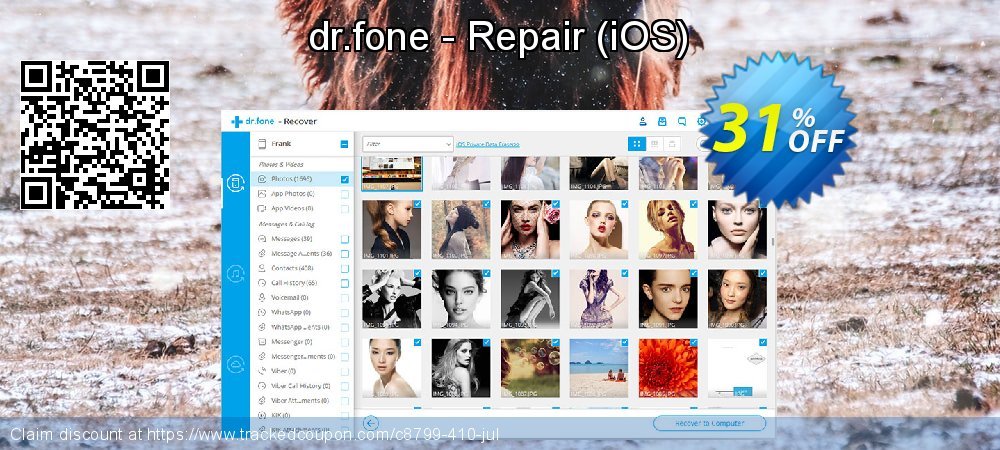Screen dimensions: 1000x450
Task: Uncheck the orange flower photo checkbox
Action: [694, 342]
